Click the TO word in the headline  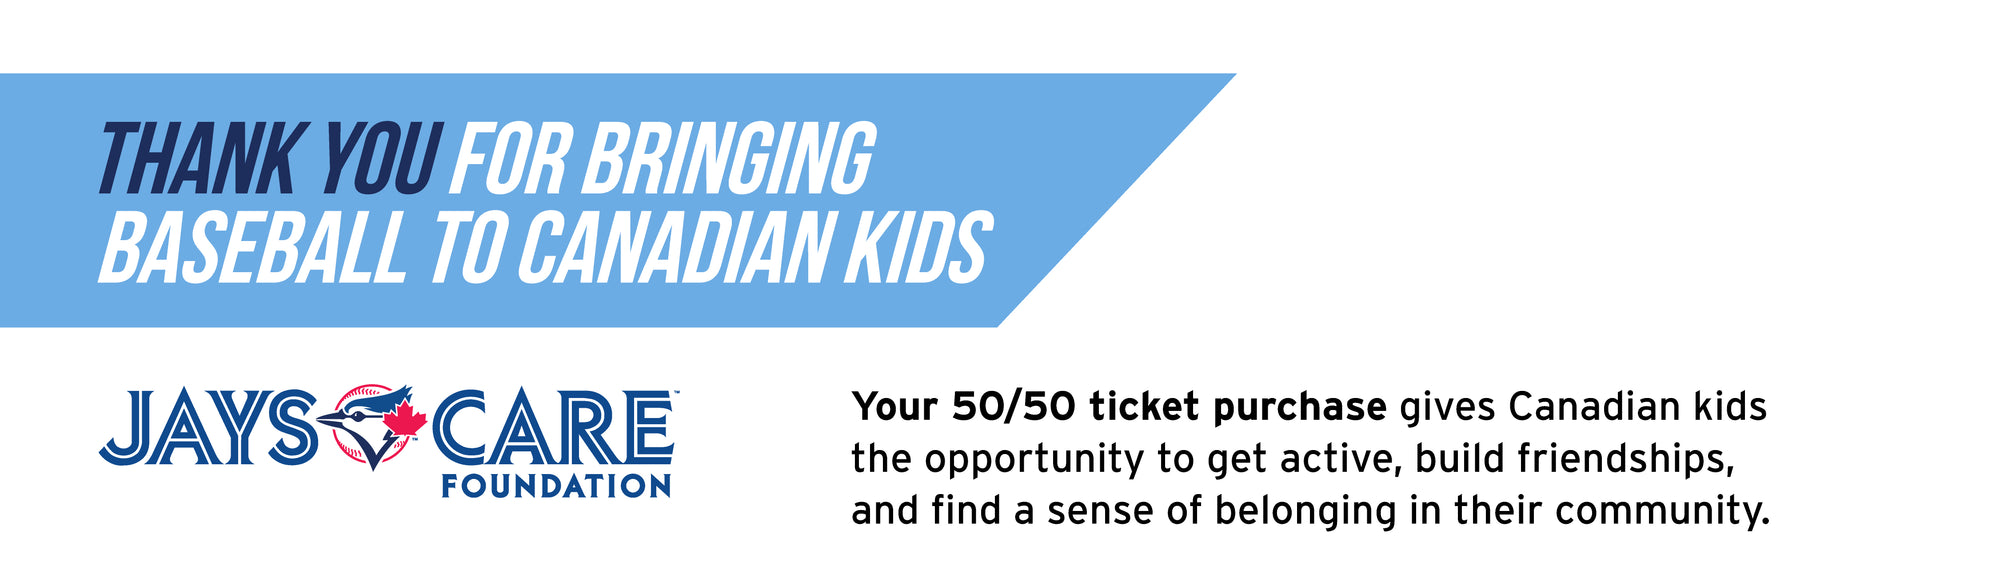pyautogui.click(x=467, y=247)
